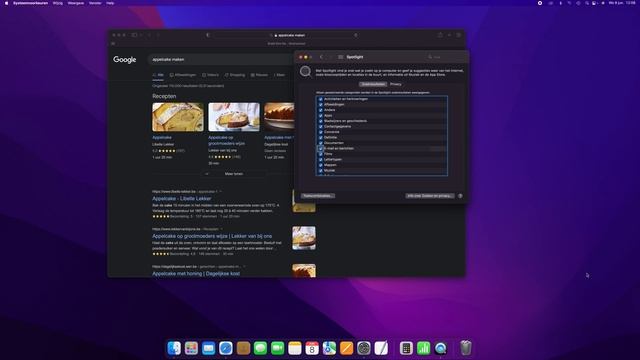Open the first Appelcake recipe thumbnail
This screenshot has width=640, height=360.
coord(178,117)
